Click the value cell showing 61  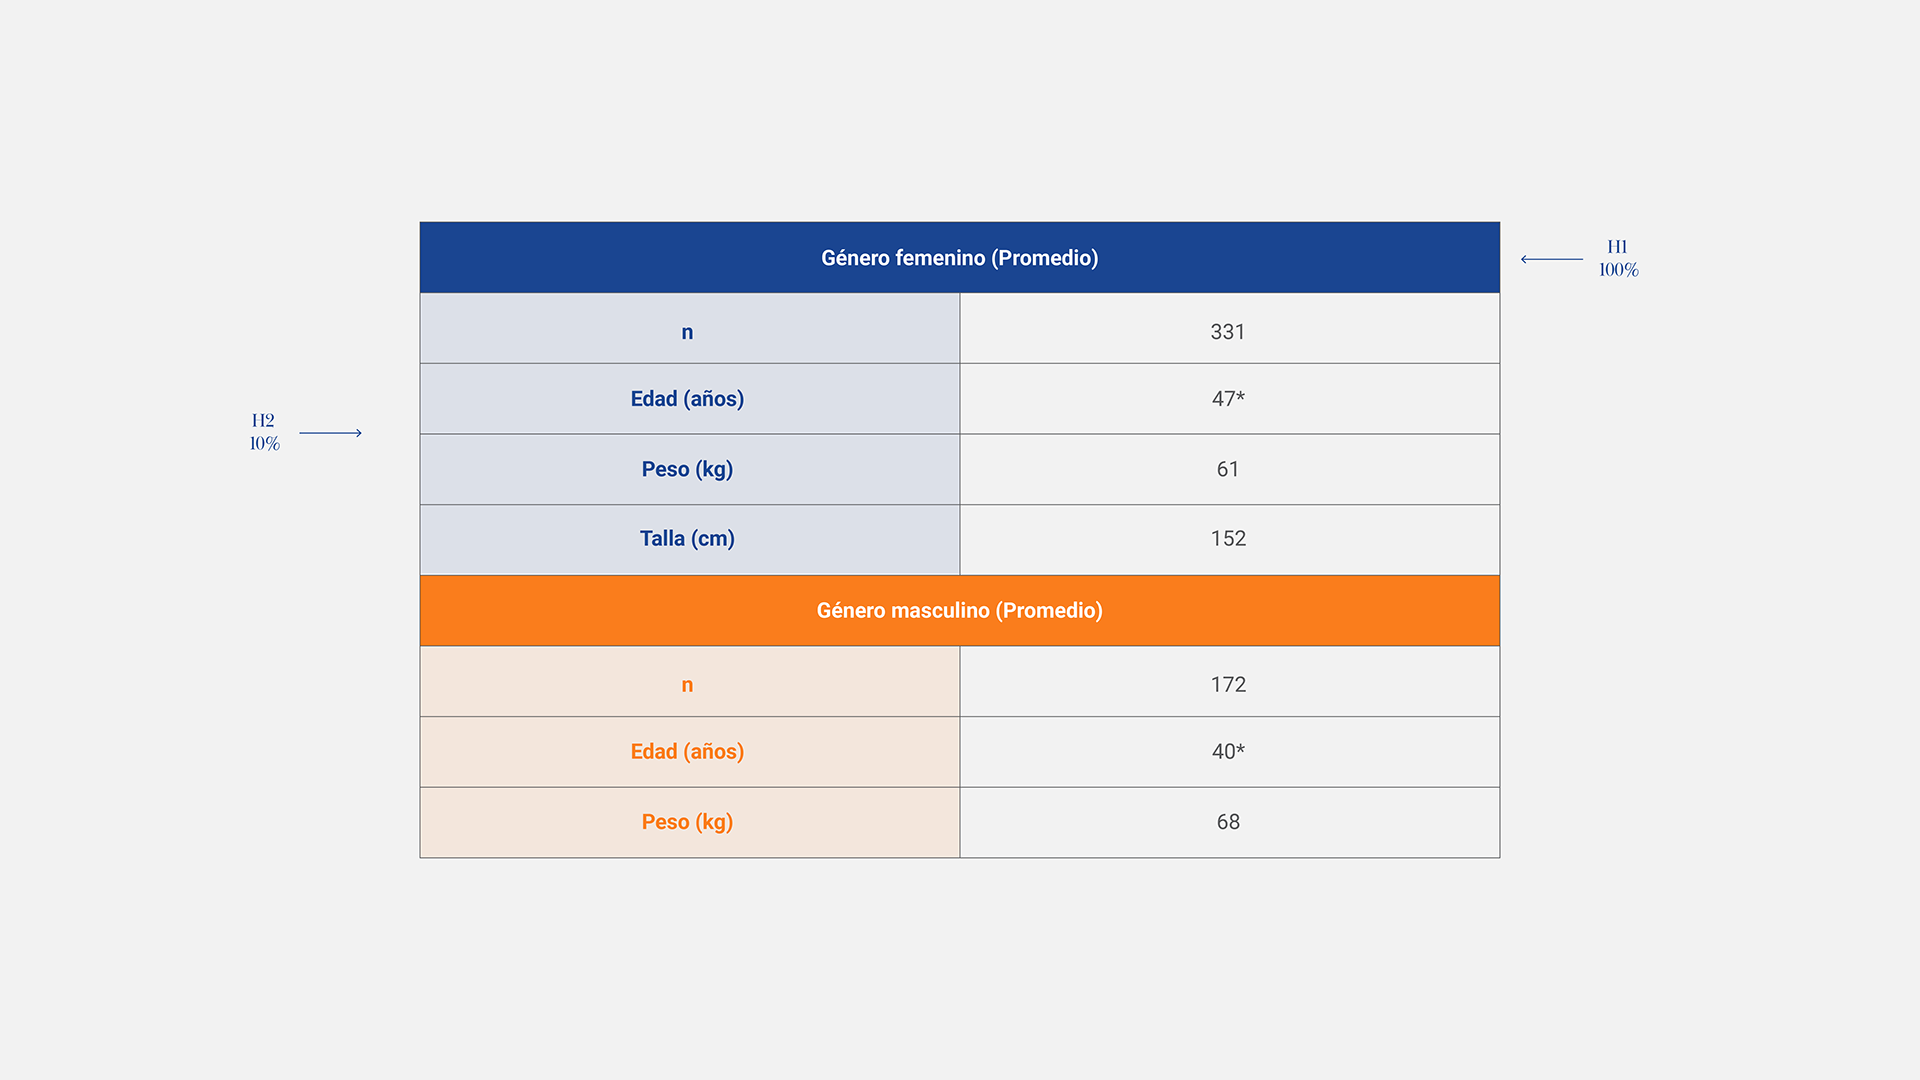pos(1228,469)
